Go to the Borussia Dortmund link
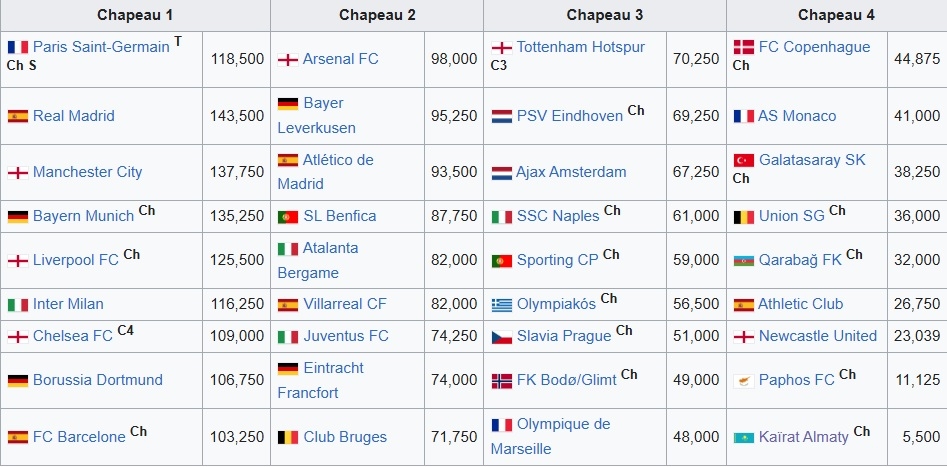This screenshot has width=947, height=467. 97,380
